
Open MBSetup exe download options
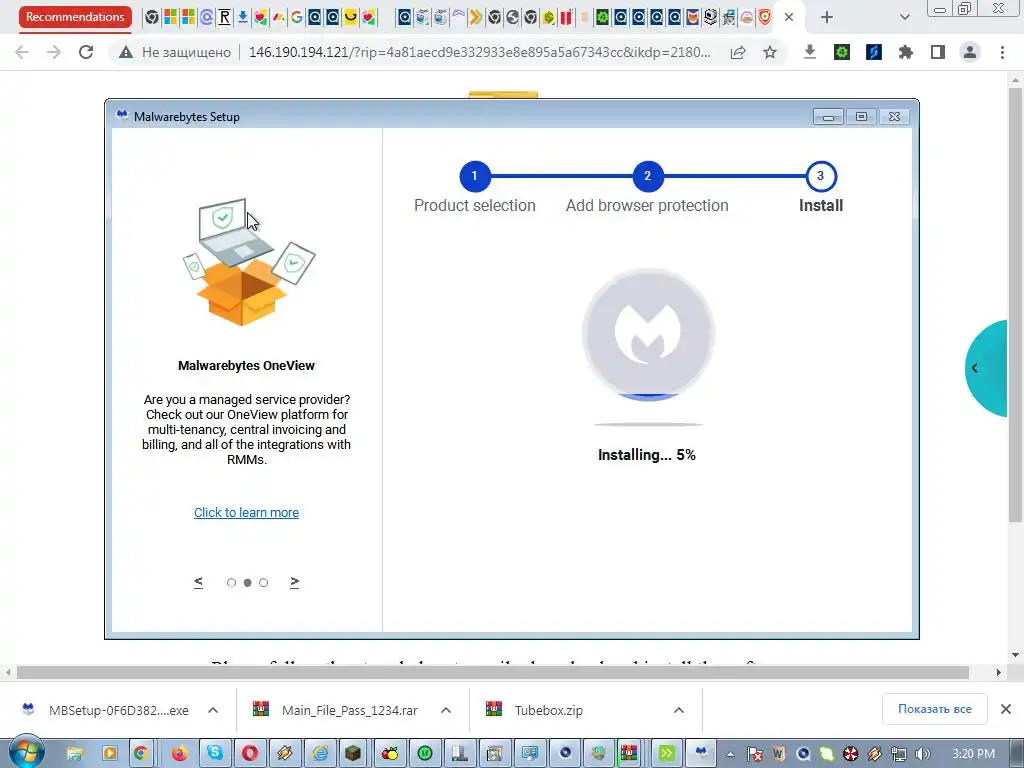point(213,710)
